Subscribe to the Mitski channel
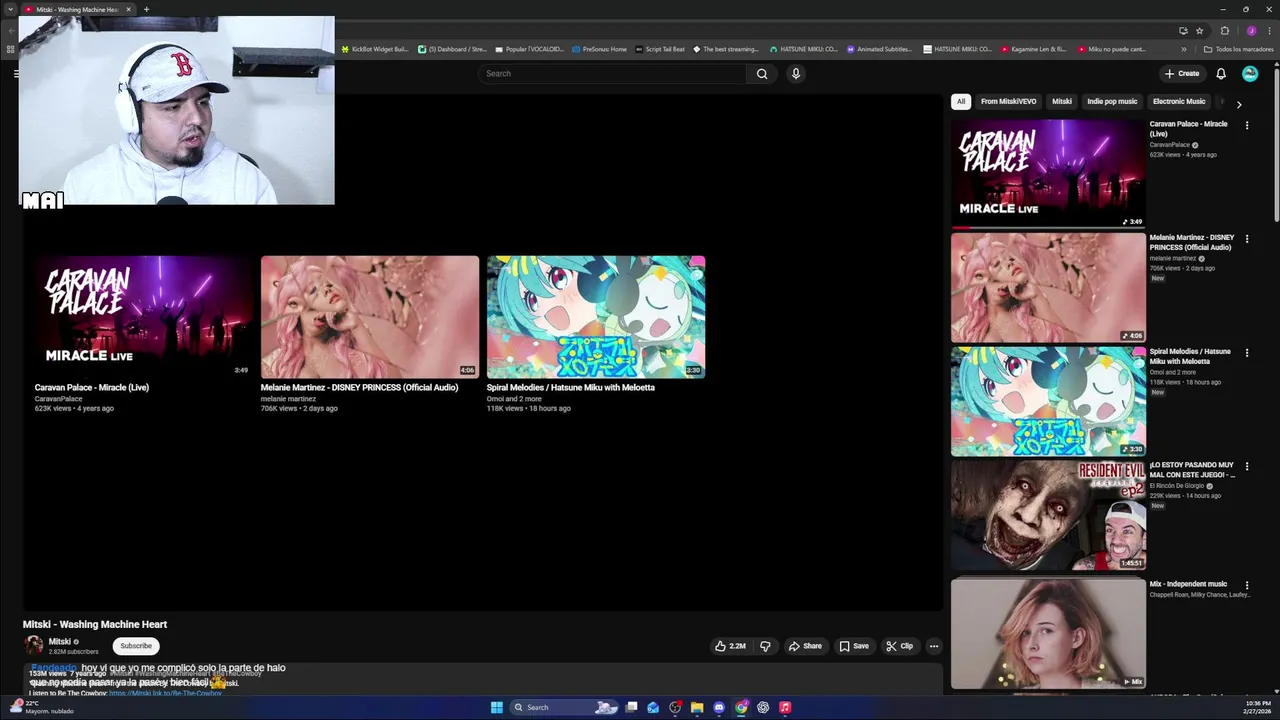Image resolution: width=1280 pixels, height=720 pixels. (136, 646)
